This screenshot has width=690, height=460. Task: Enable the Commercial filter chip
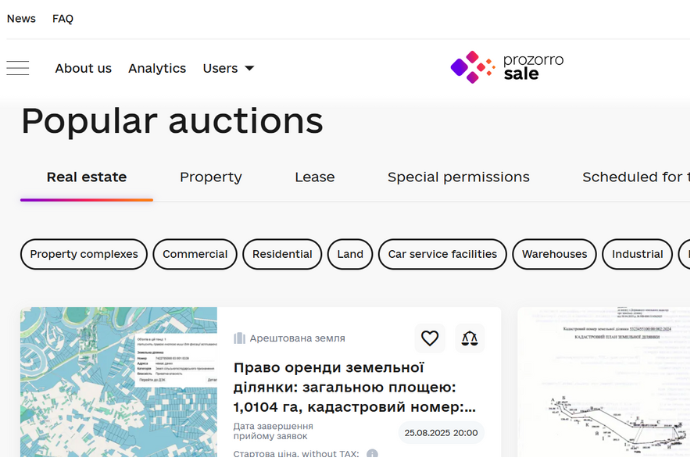195,254
